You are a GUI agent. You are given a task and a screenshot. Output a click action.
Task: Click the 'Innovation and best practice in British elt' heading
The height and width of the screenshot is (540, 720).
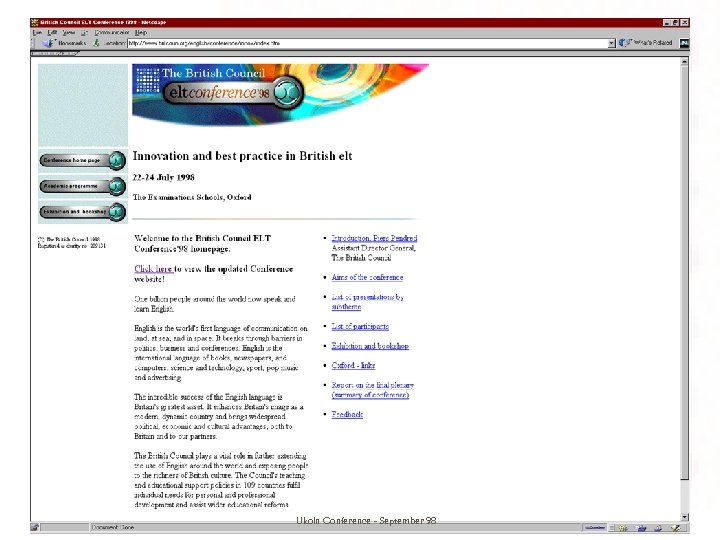242,156
